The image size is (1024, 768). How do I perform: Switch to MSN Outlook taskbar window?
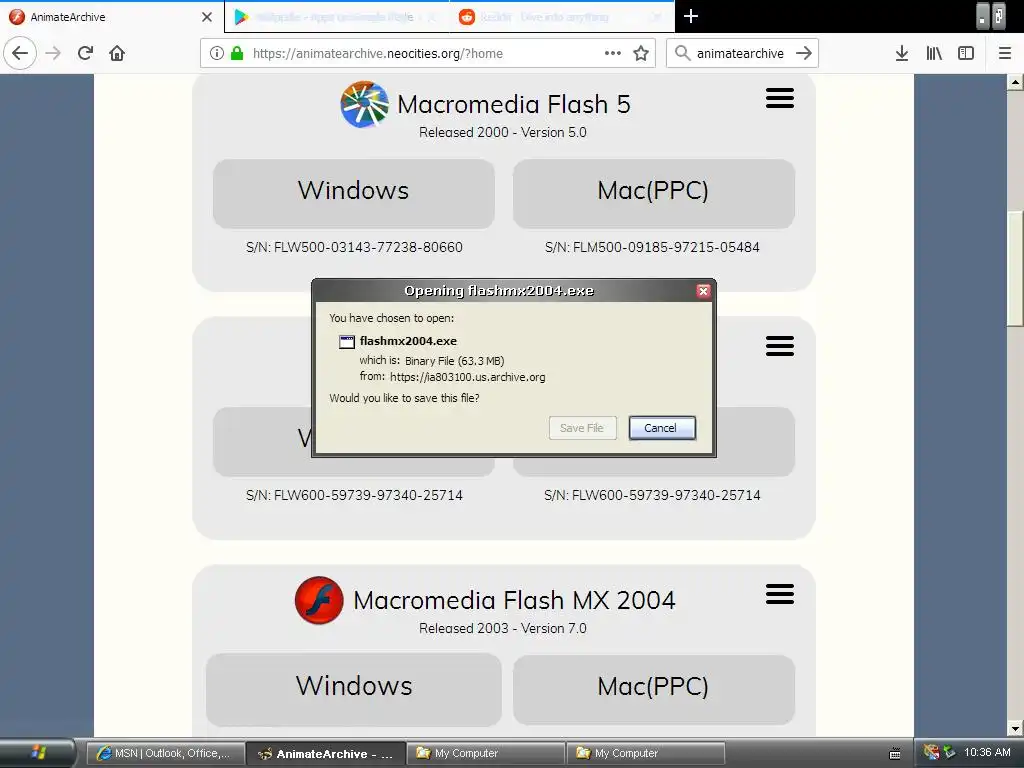click(166, 754)
